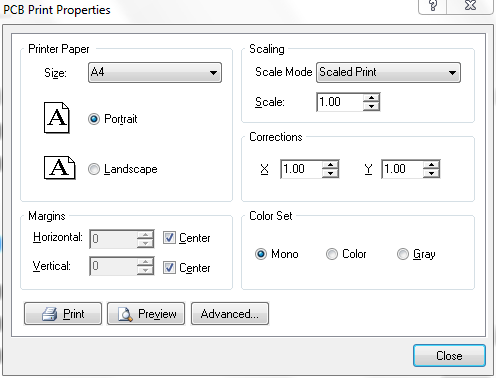Decrease Scale value with down arrow
This screenshot has width=496, height=378.
pos(371,106)
